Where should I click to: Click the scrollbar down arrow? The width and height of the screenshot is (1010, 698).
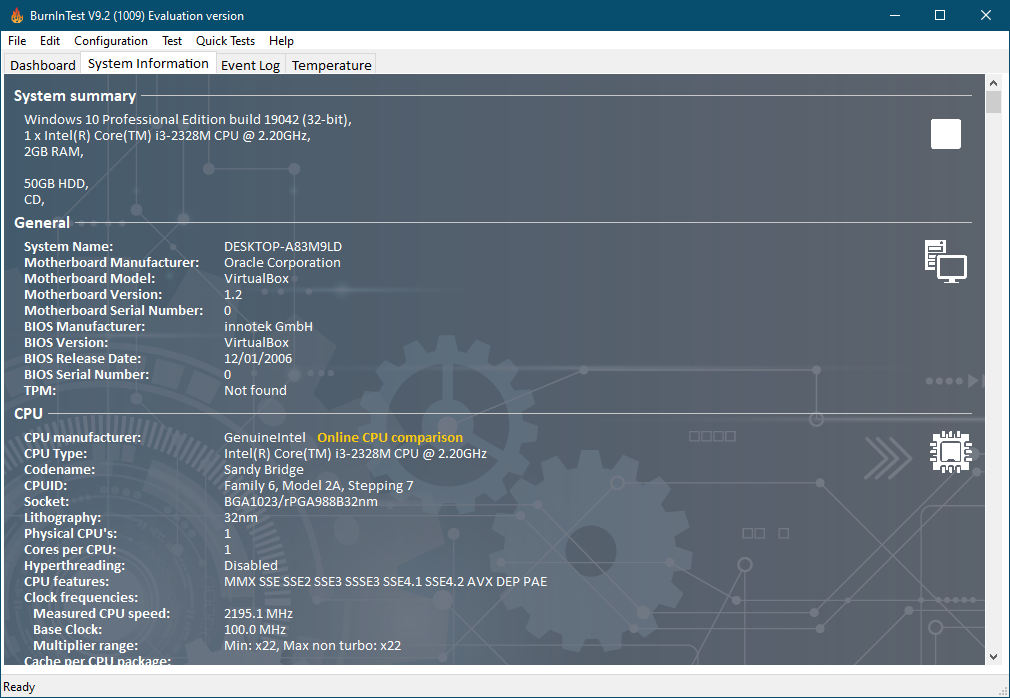(993, 656)
